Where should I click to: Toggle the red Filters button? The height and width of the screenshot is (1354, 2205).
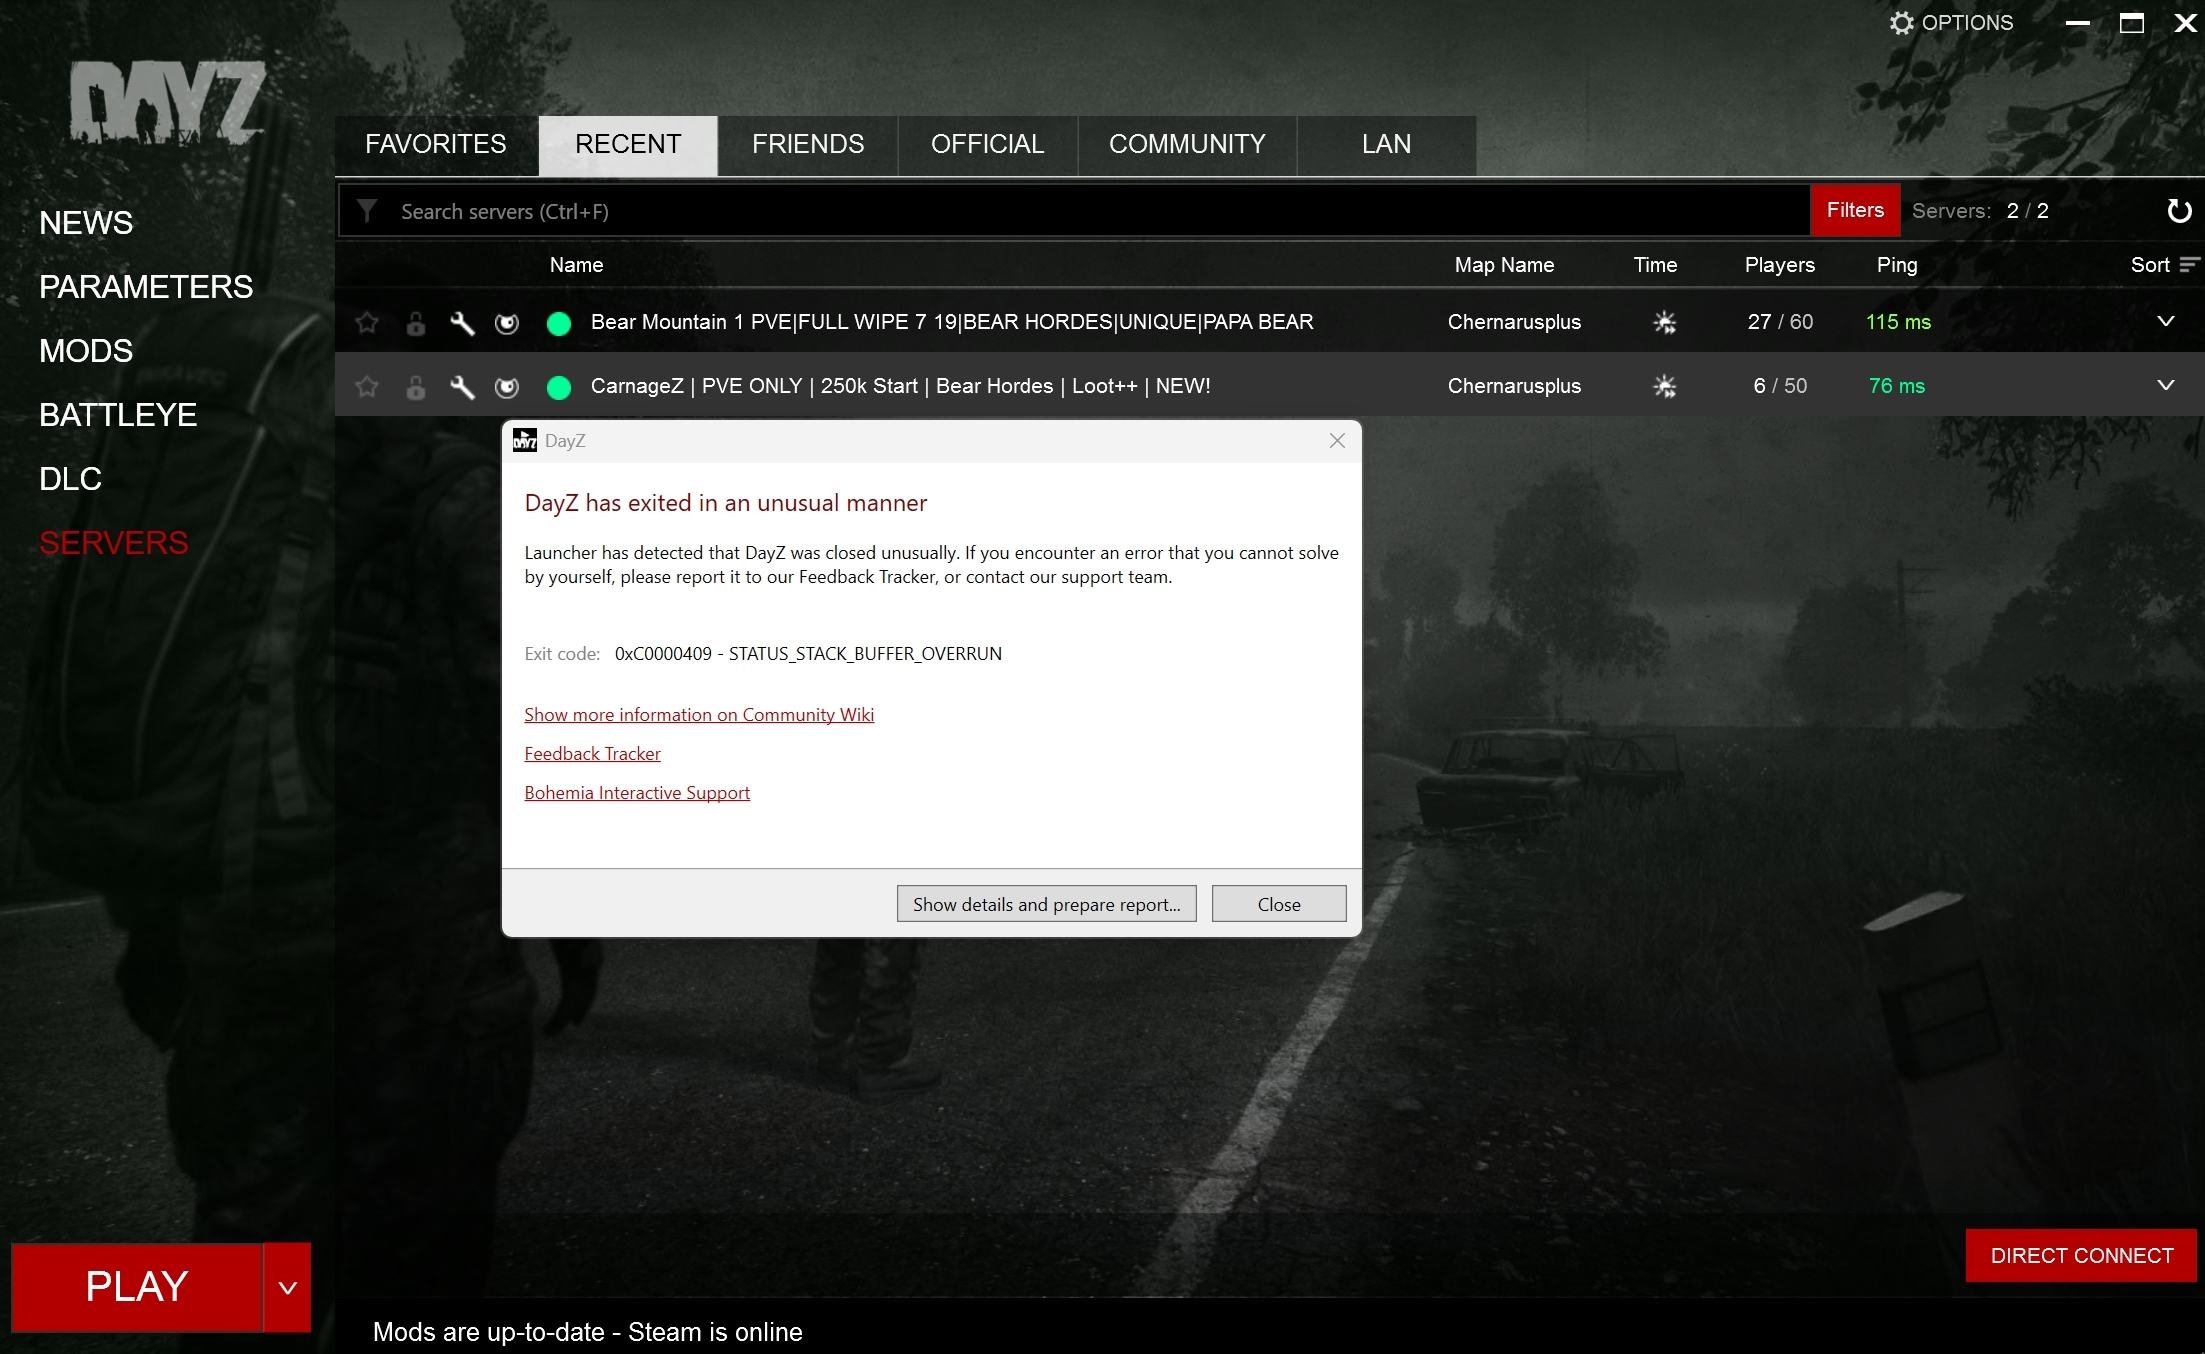pyautogui.click(x=1854, y=210)
